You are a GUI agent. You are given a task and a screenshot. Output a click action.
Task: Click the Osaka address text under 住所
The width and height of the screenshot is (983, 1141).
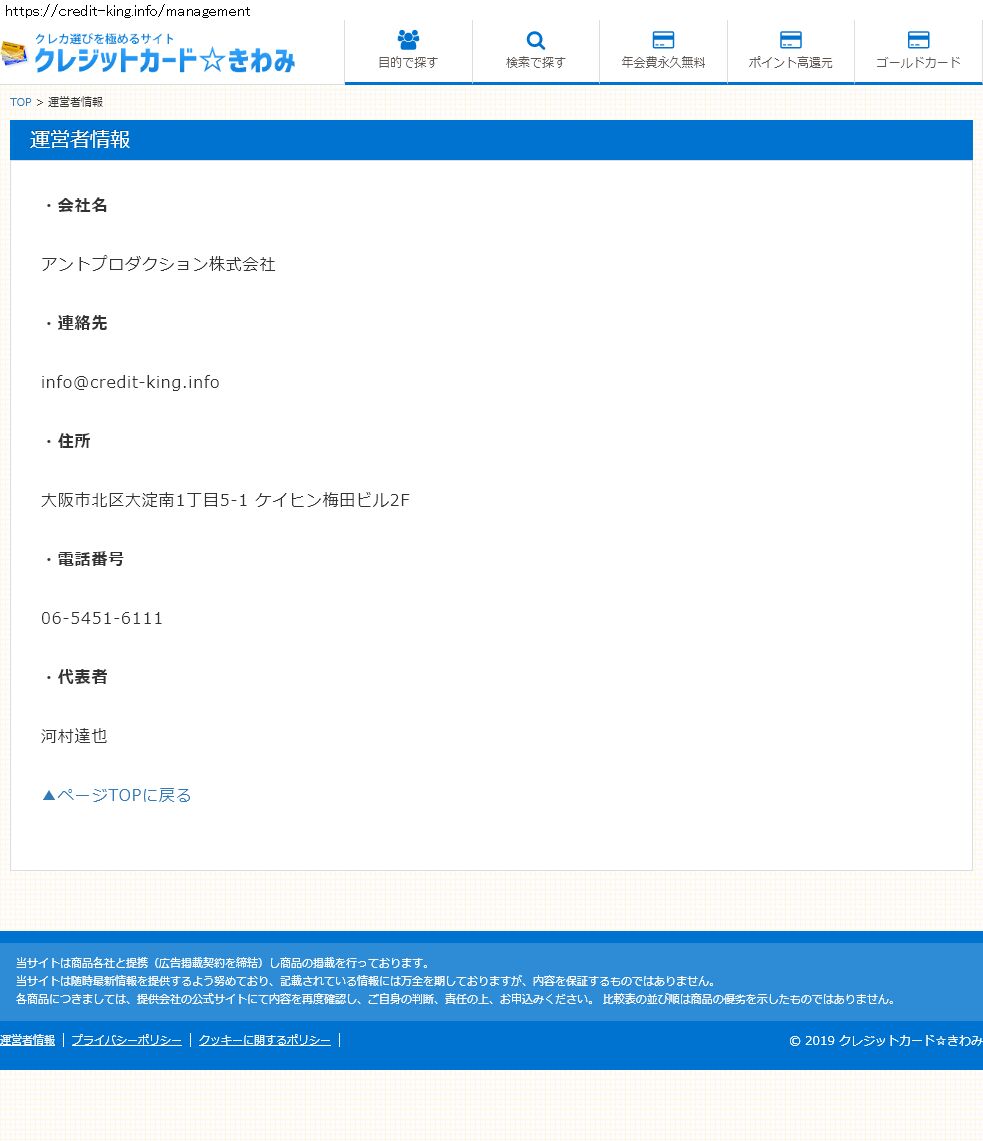[x=225, y=500]
